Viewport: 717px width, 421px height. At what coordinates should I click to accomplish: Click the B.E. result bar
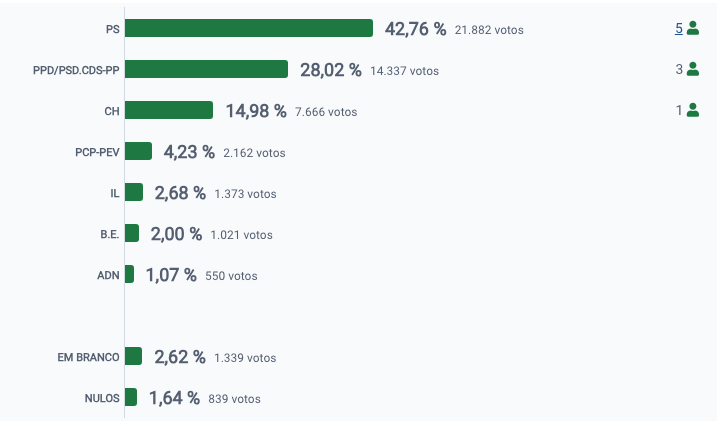click(132, 234)
